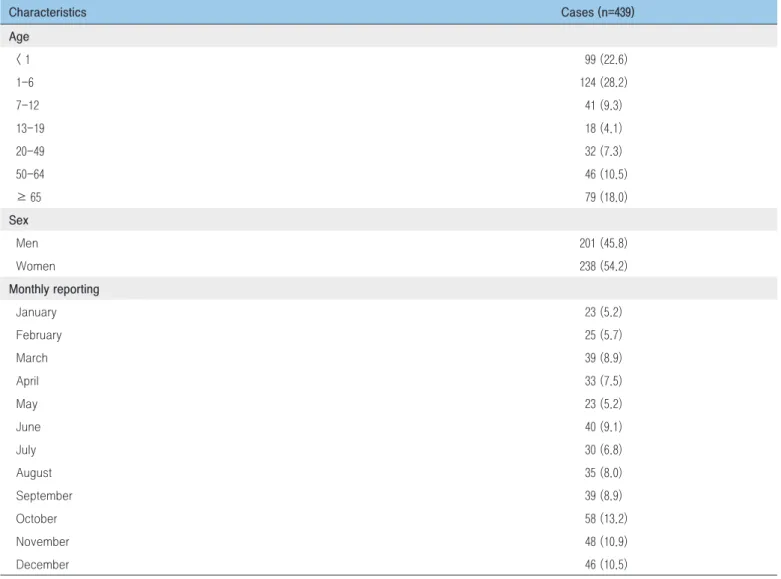Screen dimensions: 781x579
Task: Click the '7-12' age row label
Action: pos(27,106)
